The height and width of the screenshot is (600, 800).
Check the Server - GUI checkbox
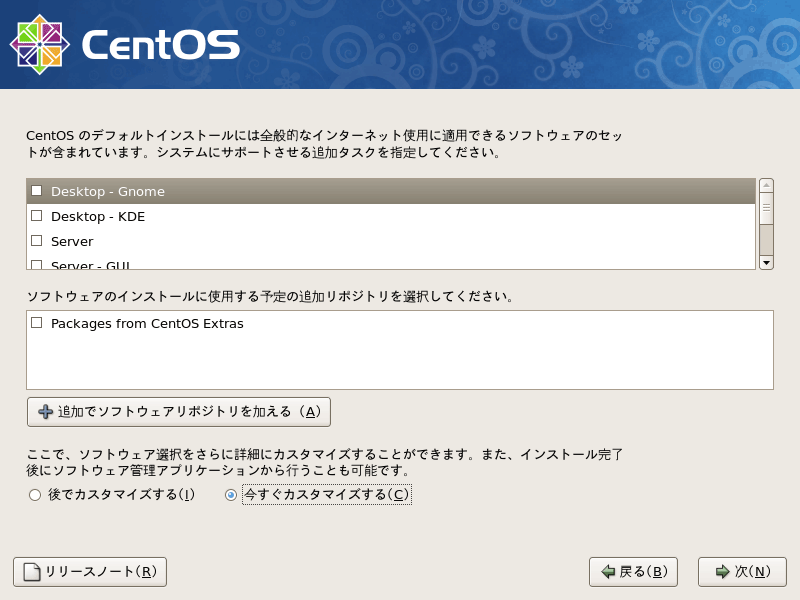(x=36, y=263)
